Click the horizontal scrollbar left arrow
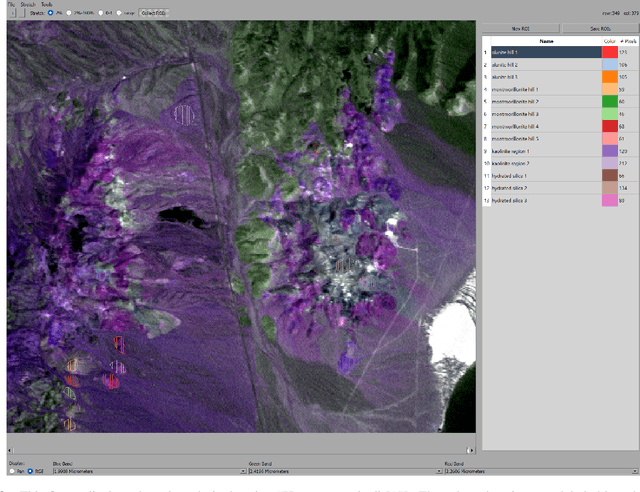Viewport: 640px width, 492px height. (x=11, y=451)
